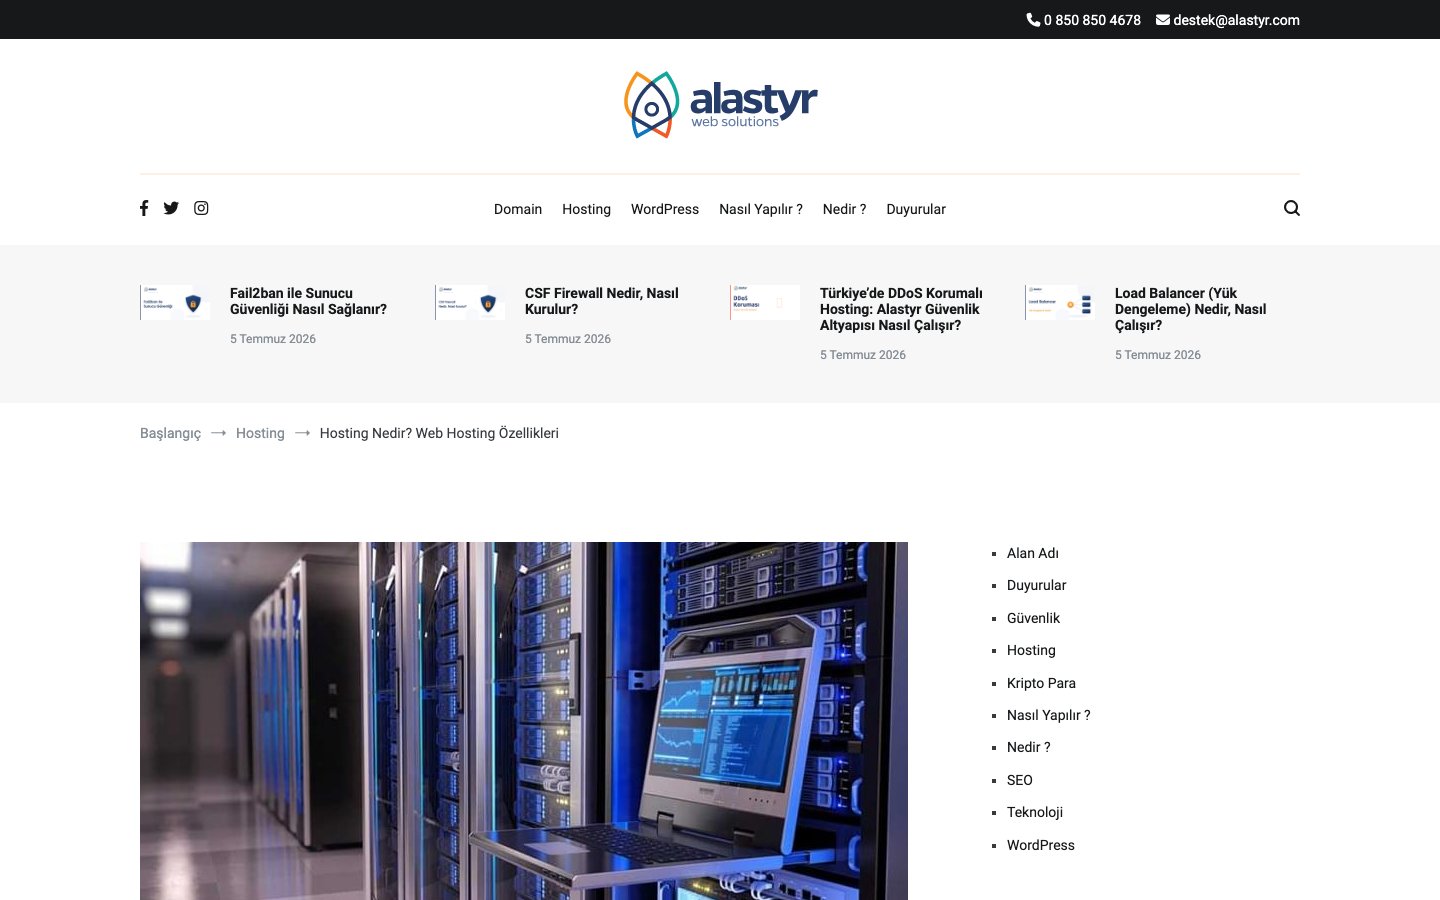Click '5 Temmuz 2026' date under Load Balancer article
The height and width of the screenshot is (900, 1440).
(x=1158, y=355)
